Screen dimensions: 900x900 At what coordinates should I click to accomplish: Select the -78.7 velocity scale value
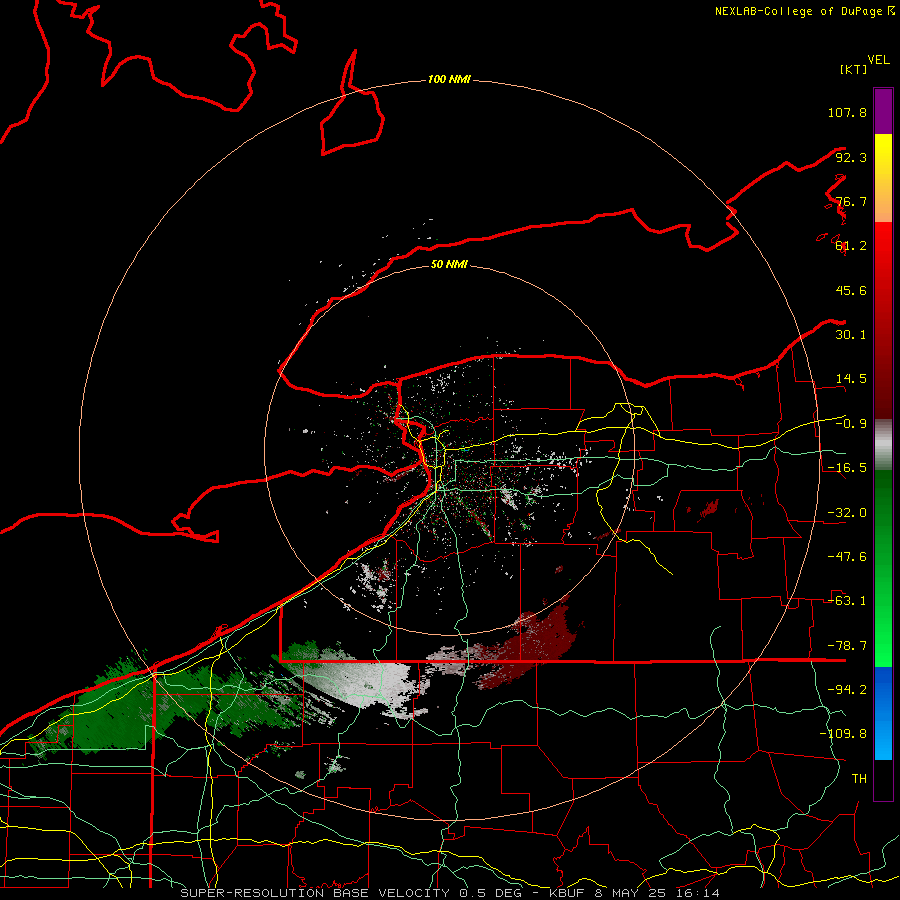(847, 646)
